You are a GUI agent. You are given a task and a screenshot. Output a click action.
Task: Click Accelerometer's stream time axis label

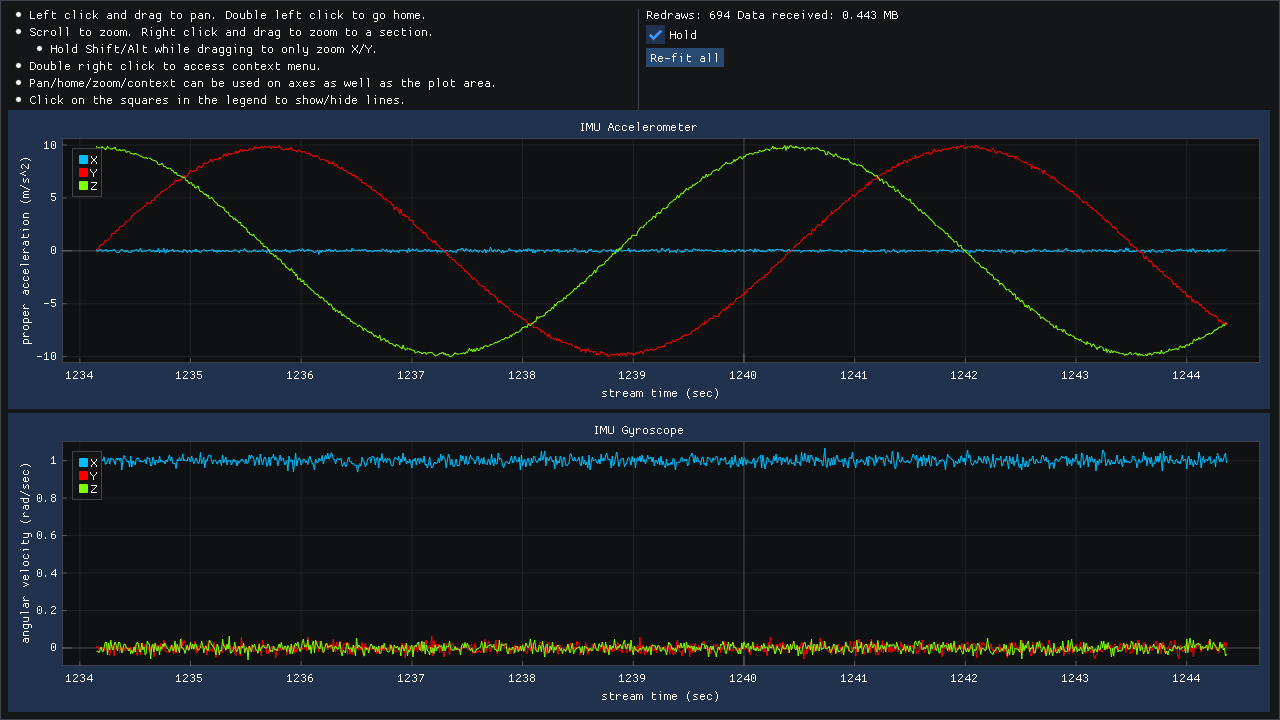coord(659,393)
